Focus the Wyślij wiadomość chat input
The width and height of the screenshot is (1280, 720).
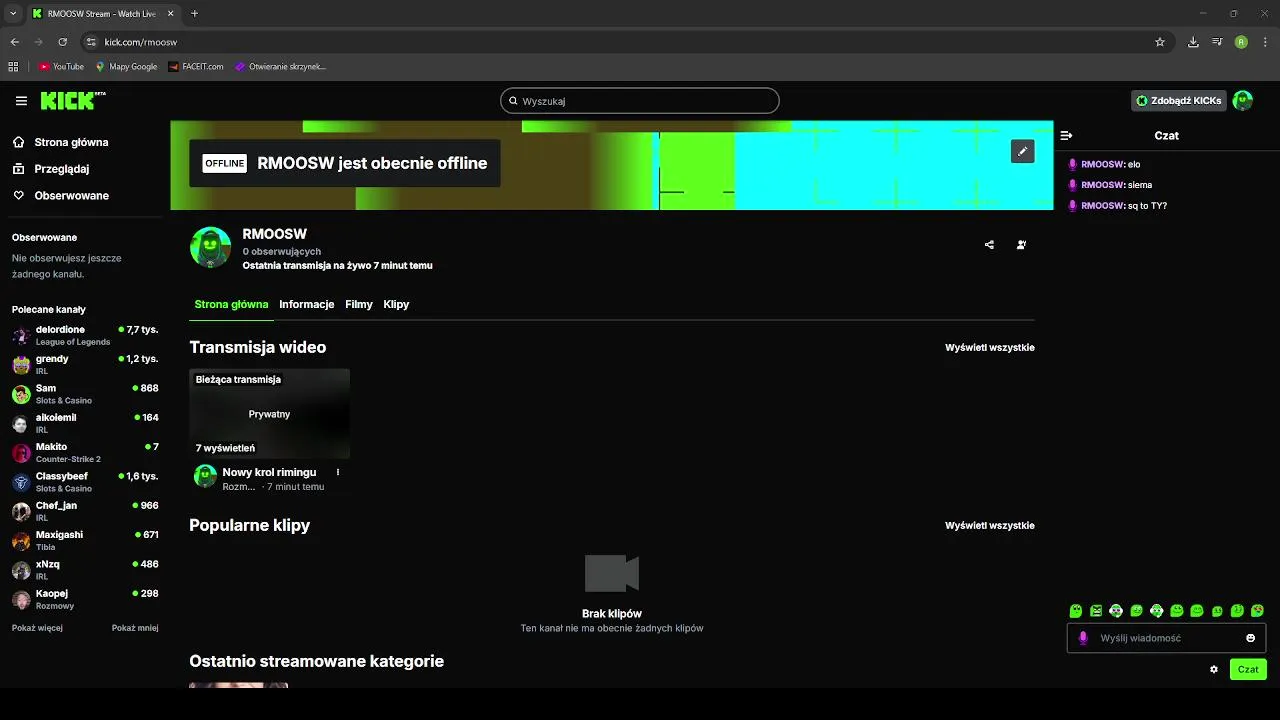[x=1166, y=638]
